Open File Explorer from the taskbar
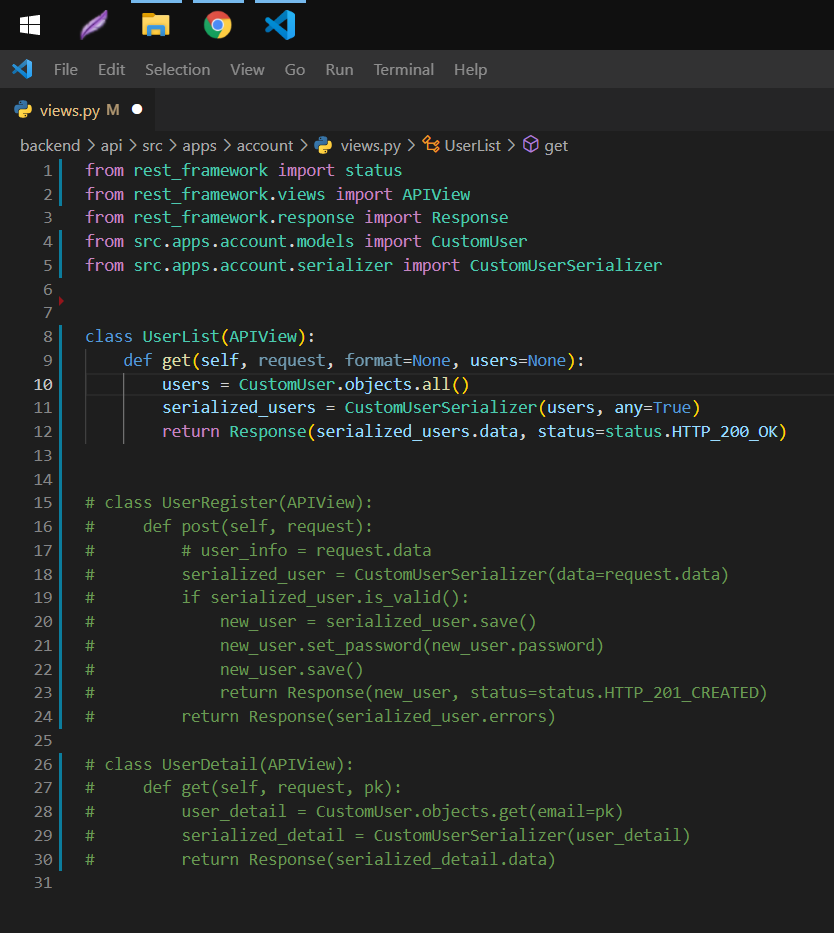The width and height of the screenshot is (834, 933). pyautogui.click(x=156, y=25)
